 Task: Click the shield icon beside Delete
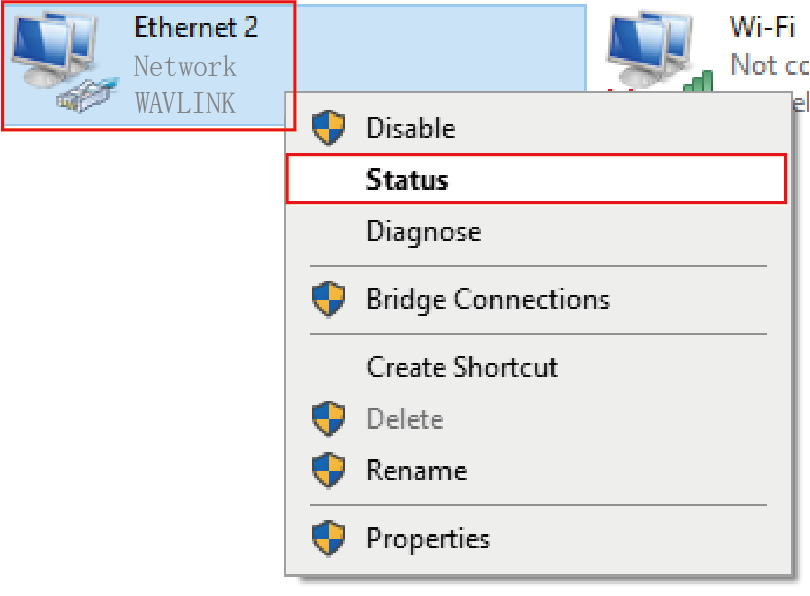pyautogui.click(x=329, y=419)
